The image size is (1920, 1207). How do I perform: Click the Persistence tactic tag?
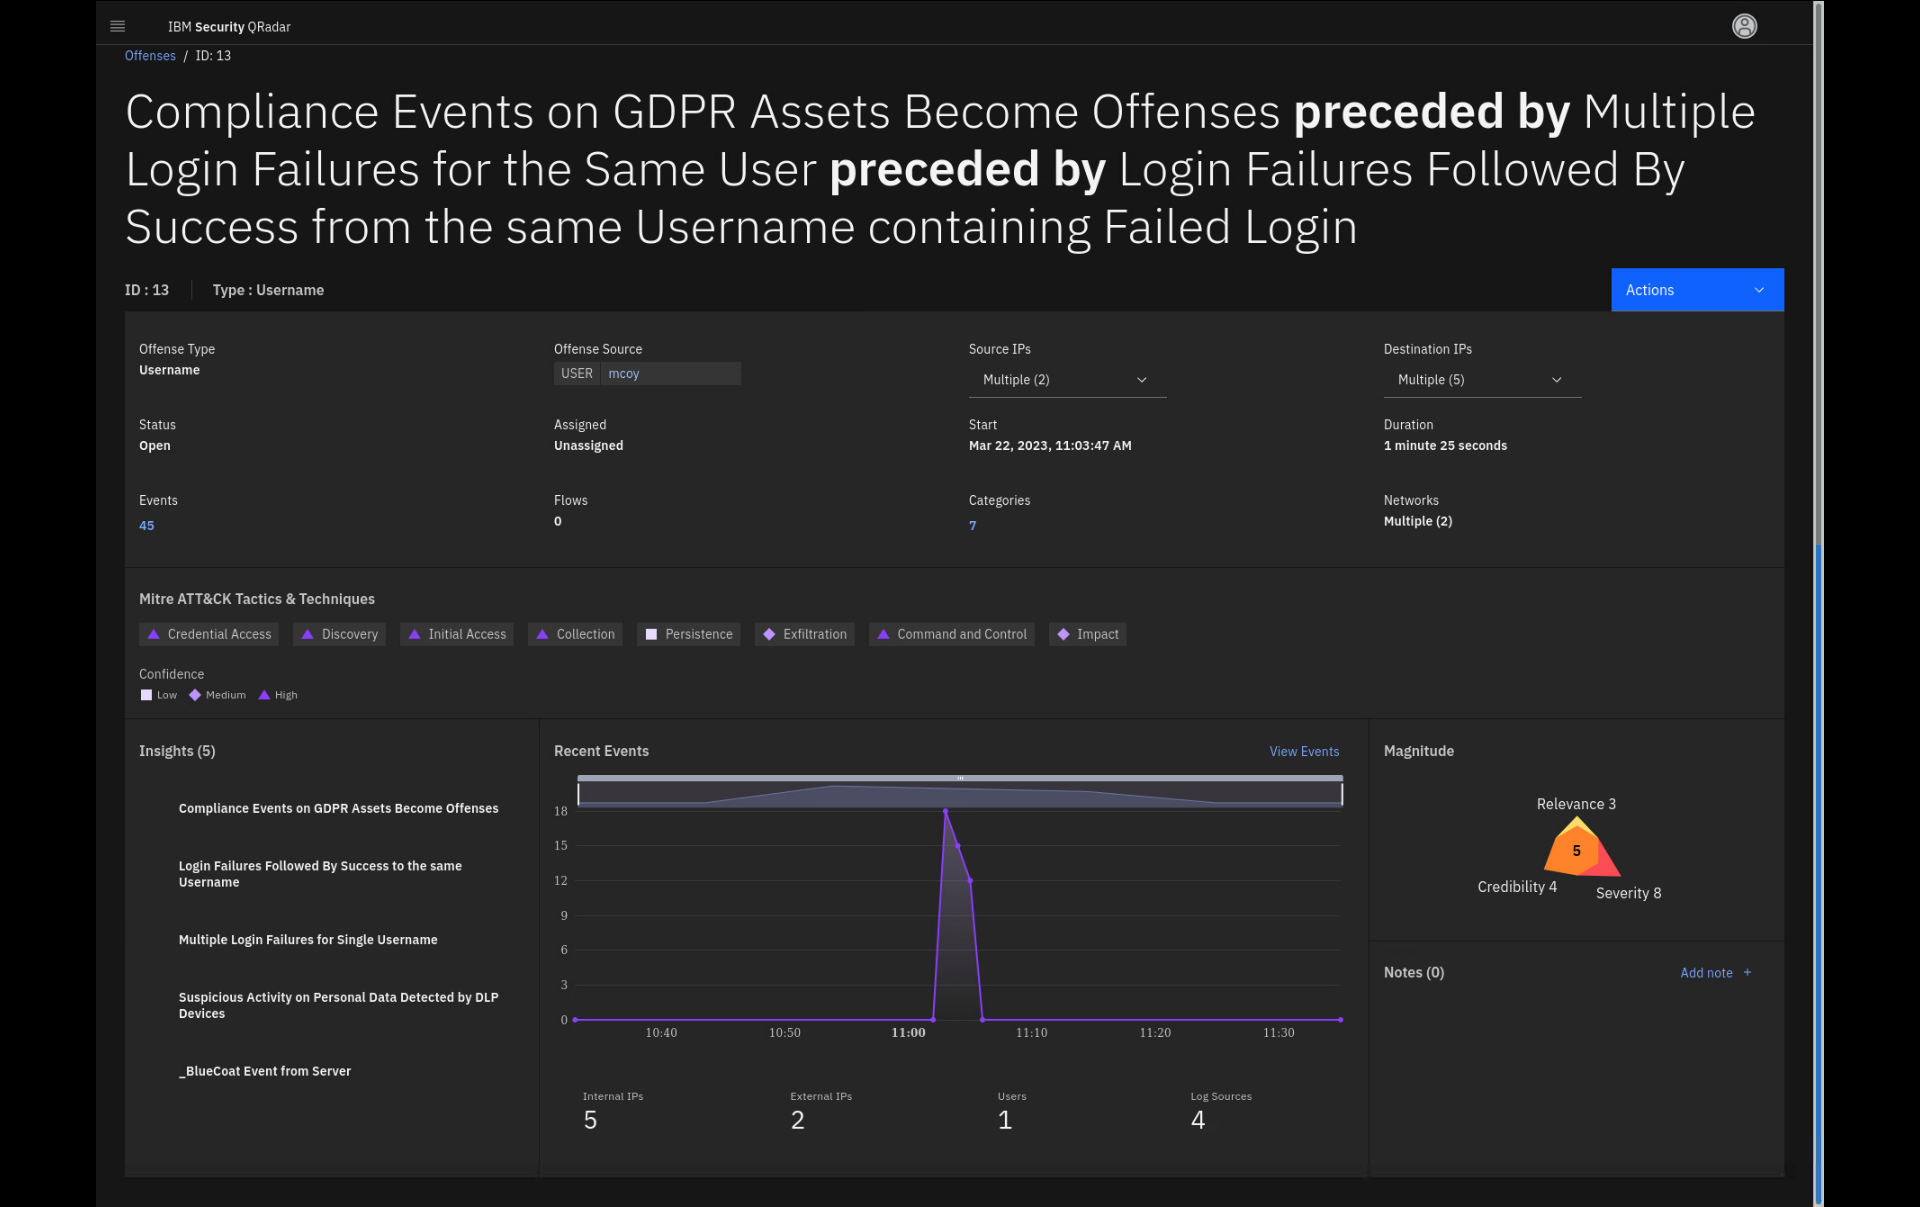point(688,634)
